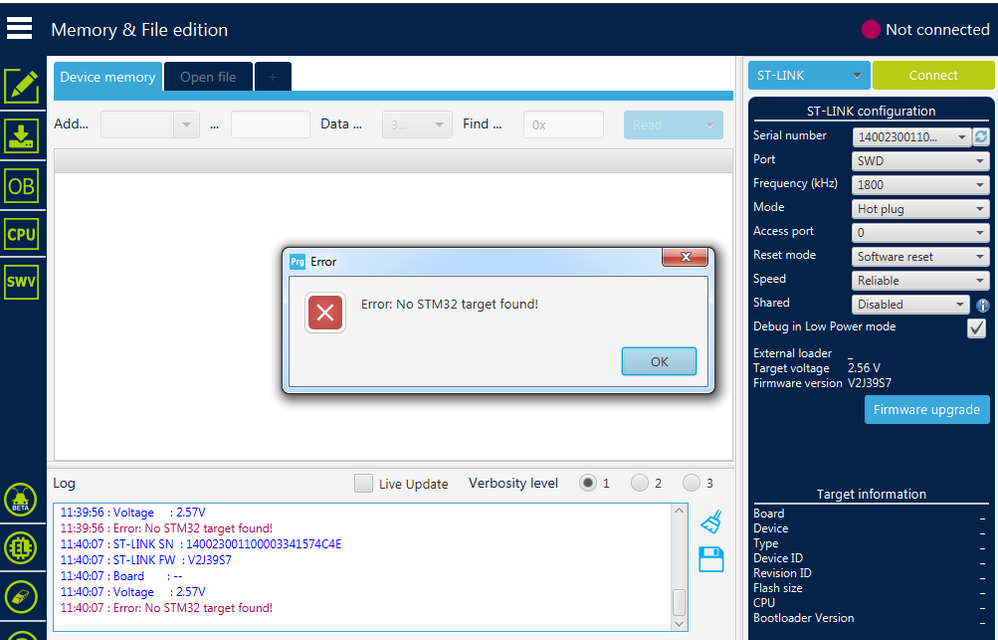998x640 pixels.
Task: Click the Bootloader Version label
Action: [x=803, y=618]
